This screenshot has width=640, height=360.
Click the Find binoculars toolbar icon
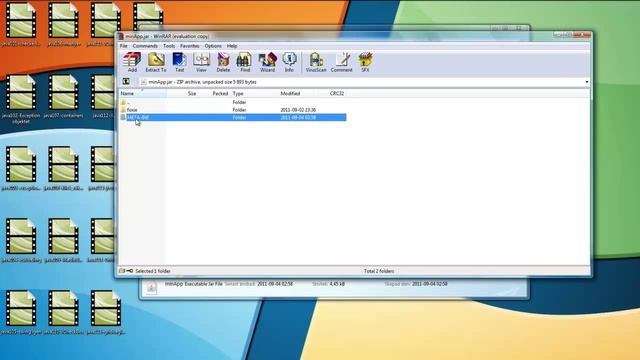point(244,62)
